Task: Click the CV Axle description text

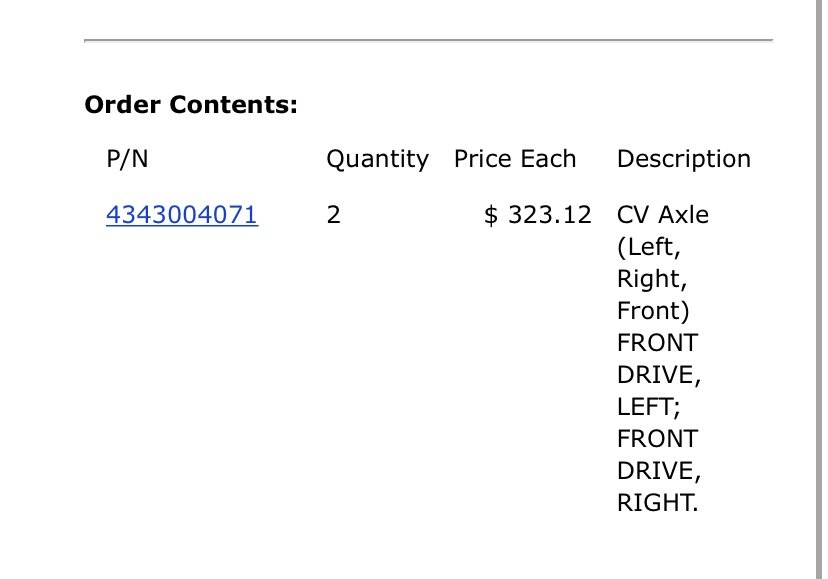Action: tap(663, 215)
